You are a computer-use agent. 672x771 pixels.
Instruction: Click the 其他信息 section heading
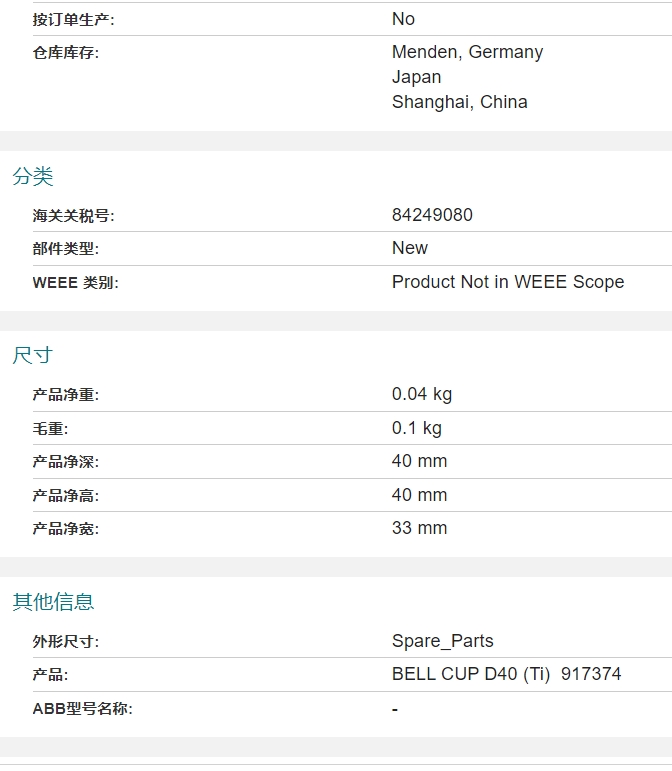[x=53, y=602]
